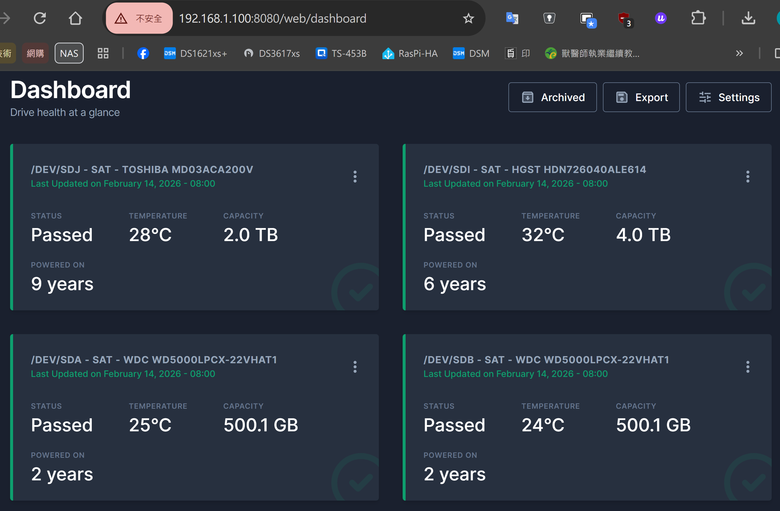This screenshot has width=780, height=511.
Task: Open the extensions puzzle piece menu
Action: coord(698,18)
